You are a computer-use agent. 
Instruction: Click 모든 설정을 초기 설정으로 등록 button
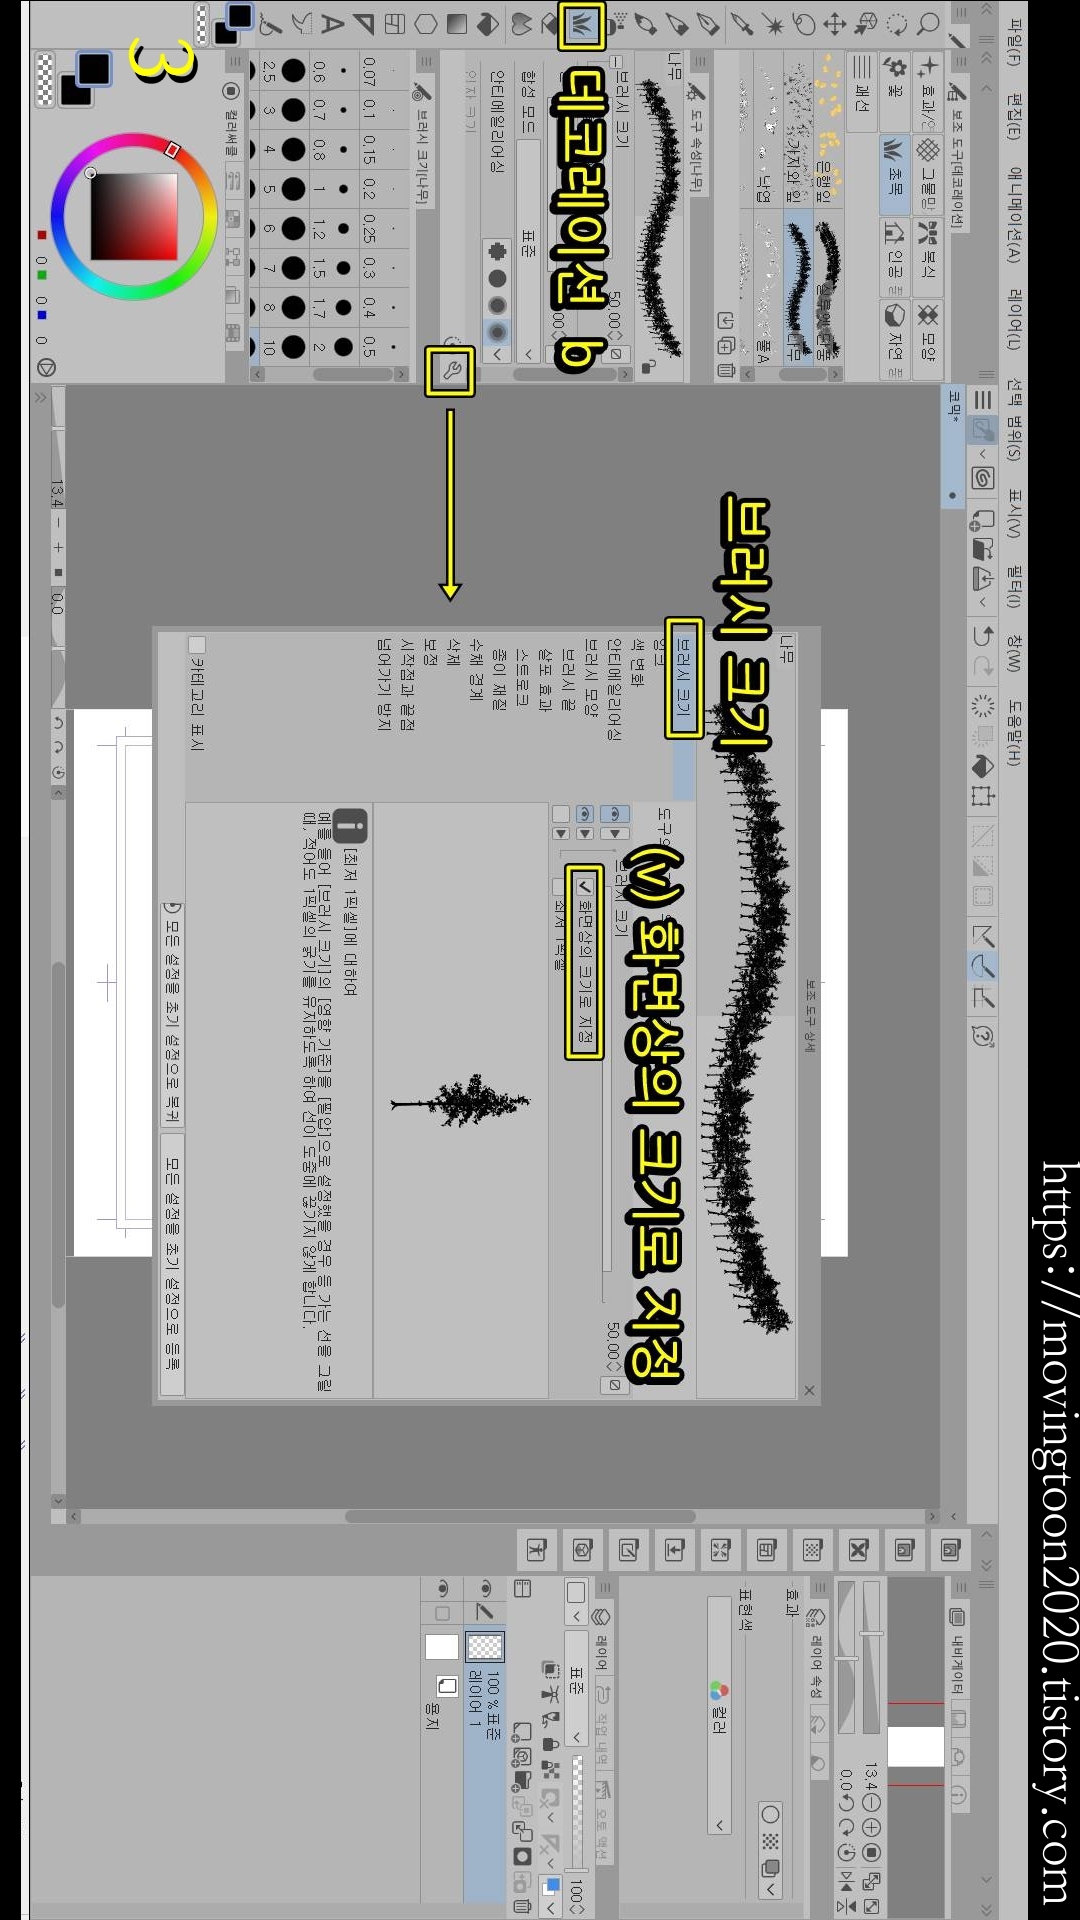pyautogui.click(x=172, y=1265)
